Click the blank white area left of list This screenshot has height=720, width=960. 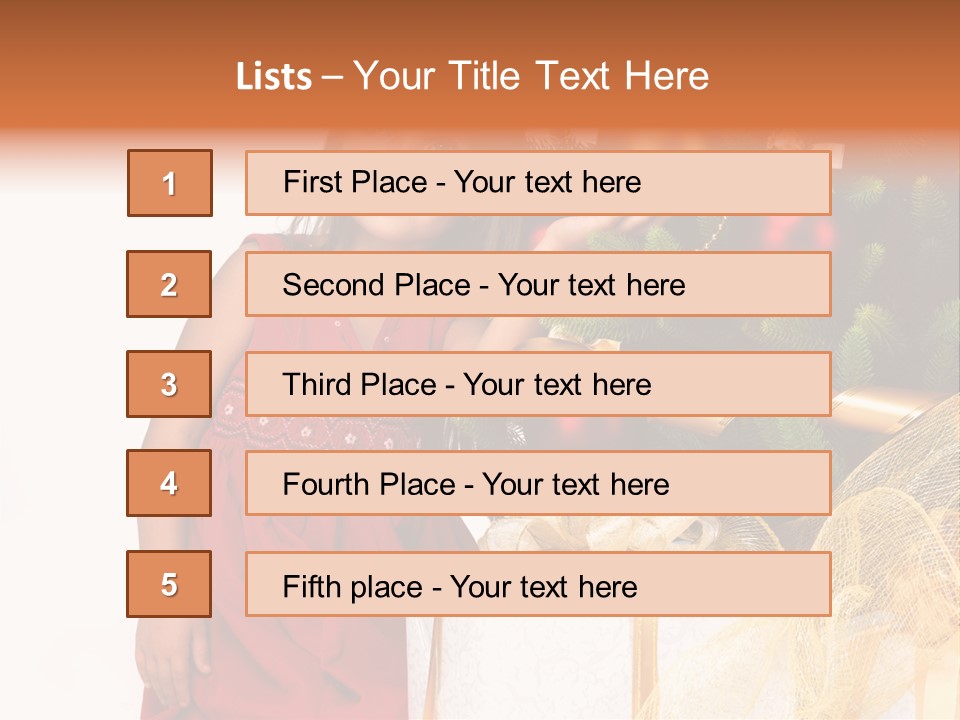60,400
